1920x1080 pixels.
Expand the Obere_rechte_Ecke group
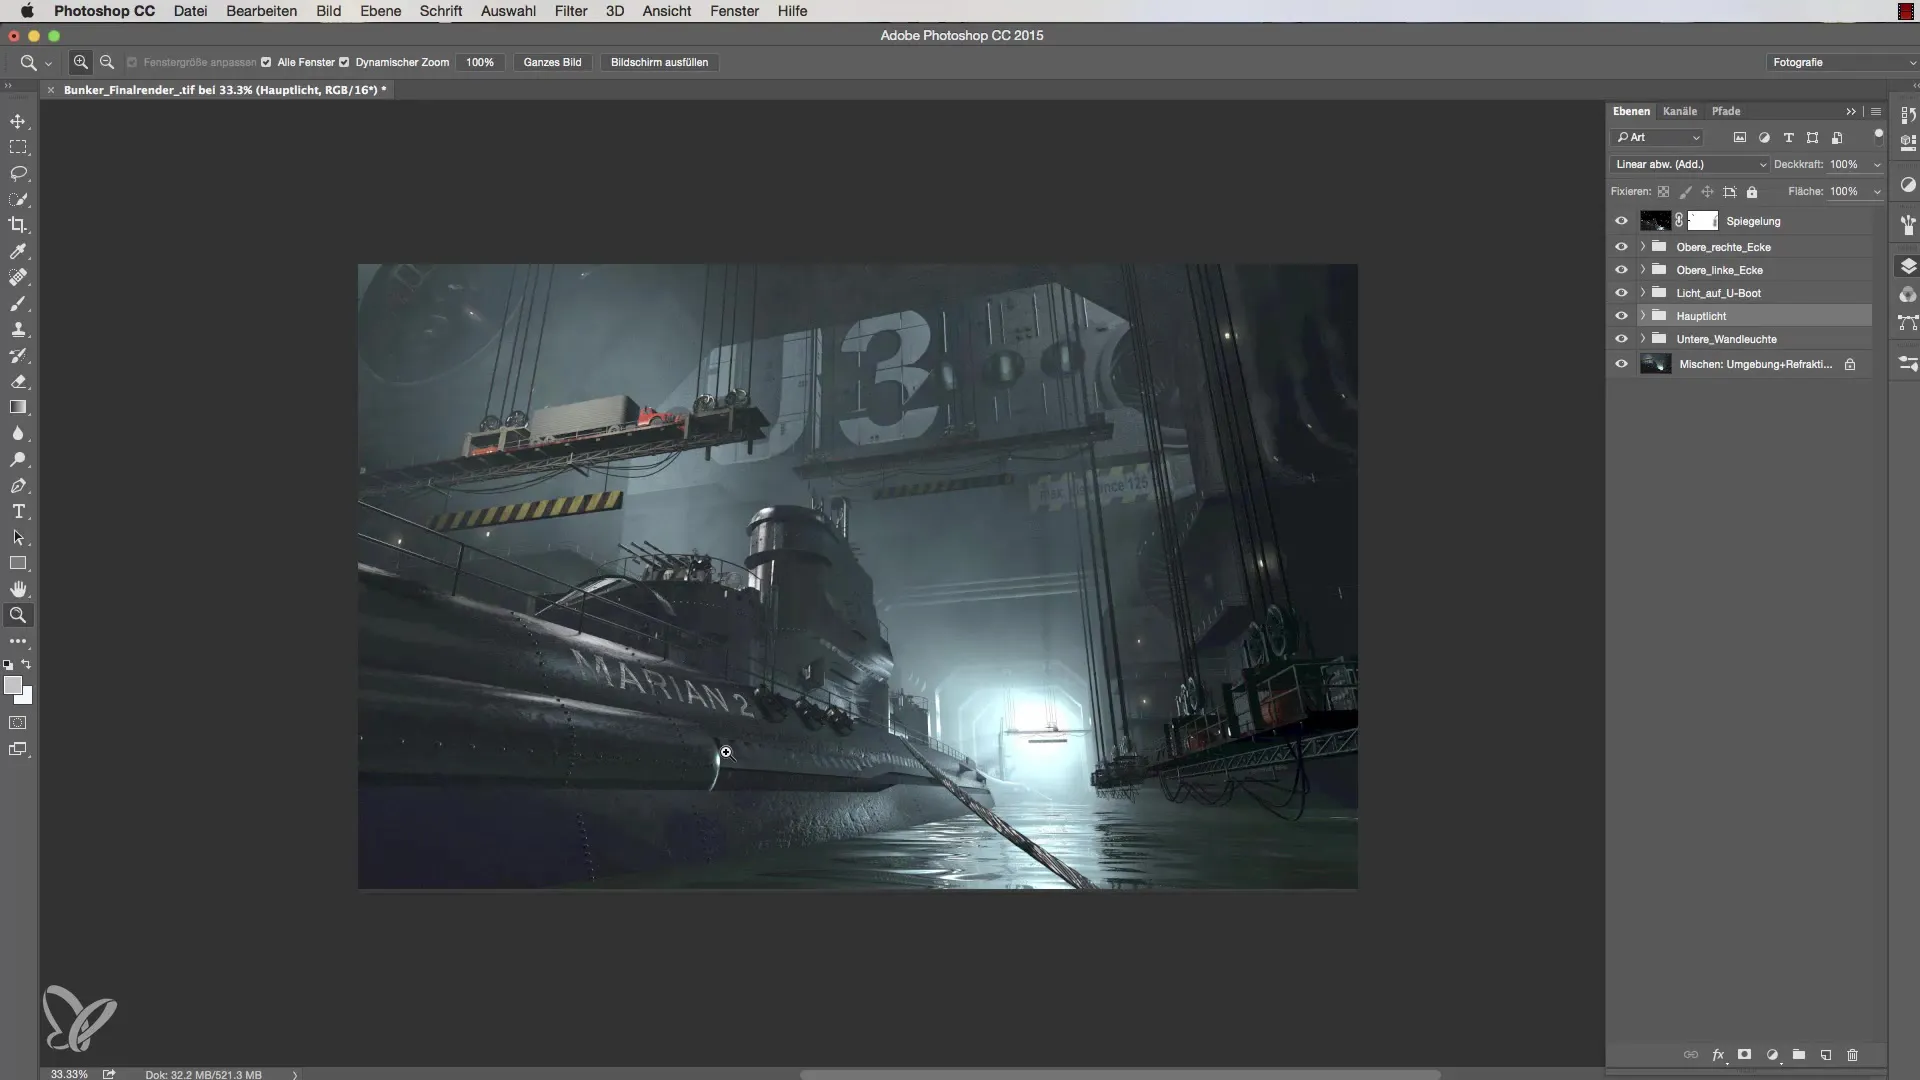tap(1642, 246)
